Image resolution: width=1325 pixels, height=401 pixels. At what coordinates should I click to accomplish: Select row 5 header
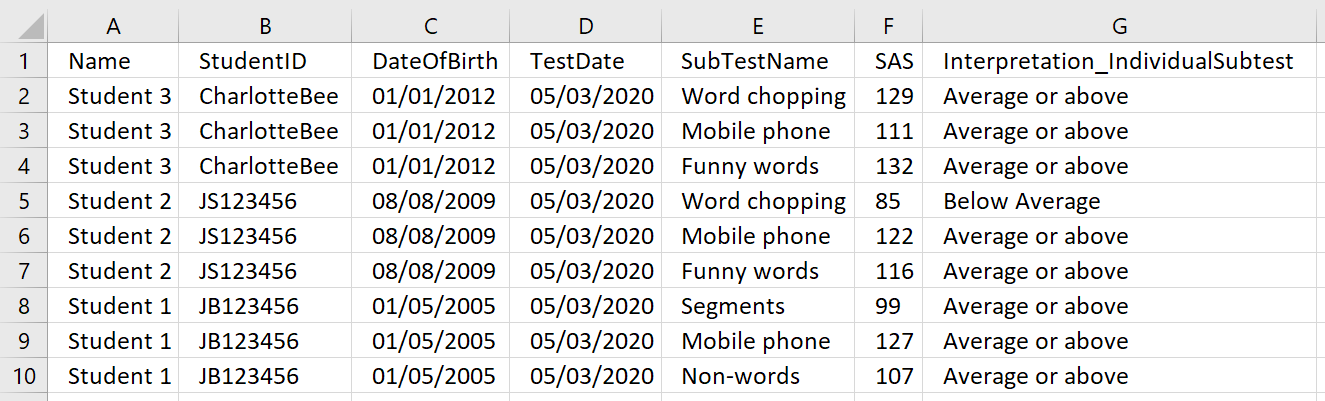coord(24,201)
